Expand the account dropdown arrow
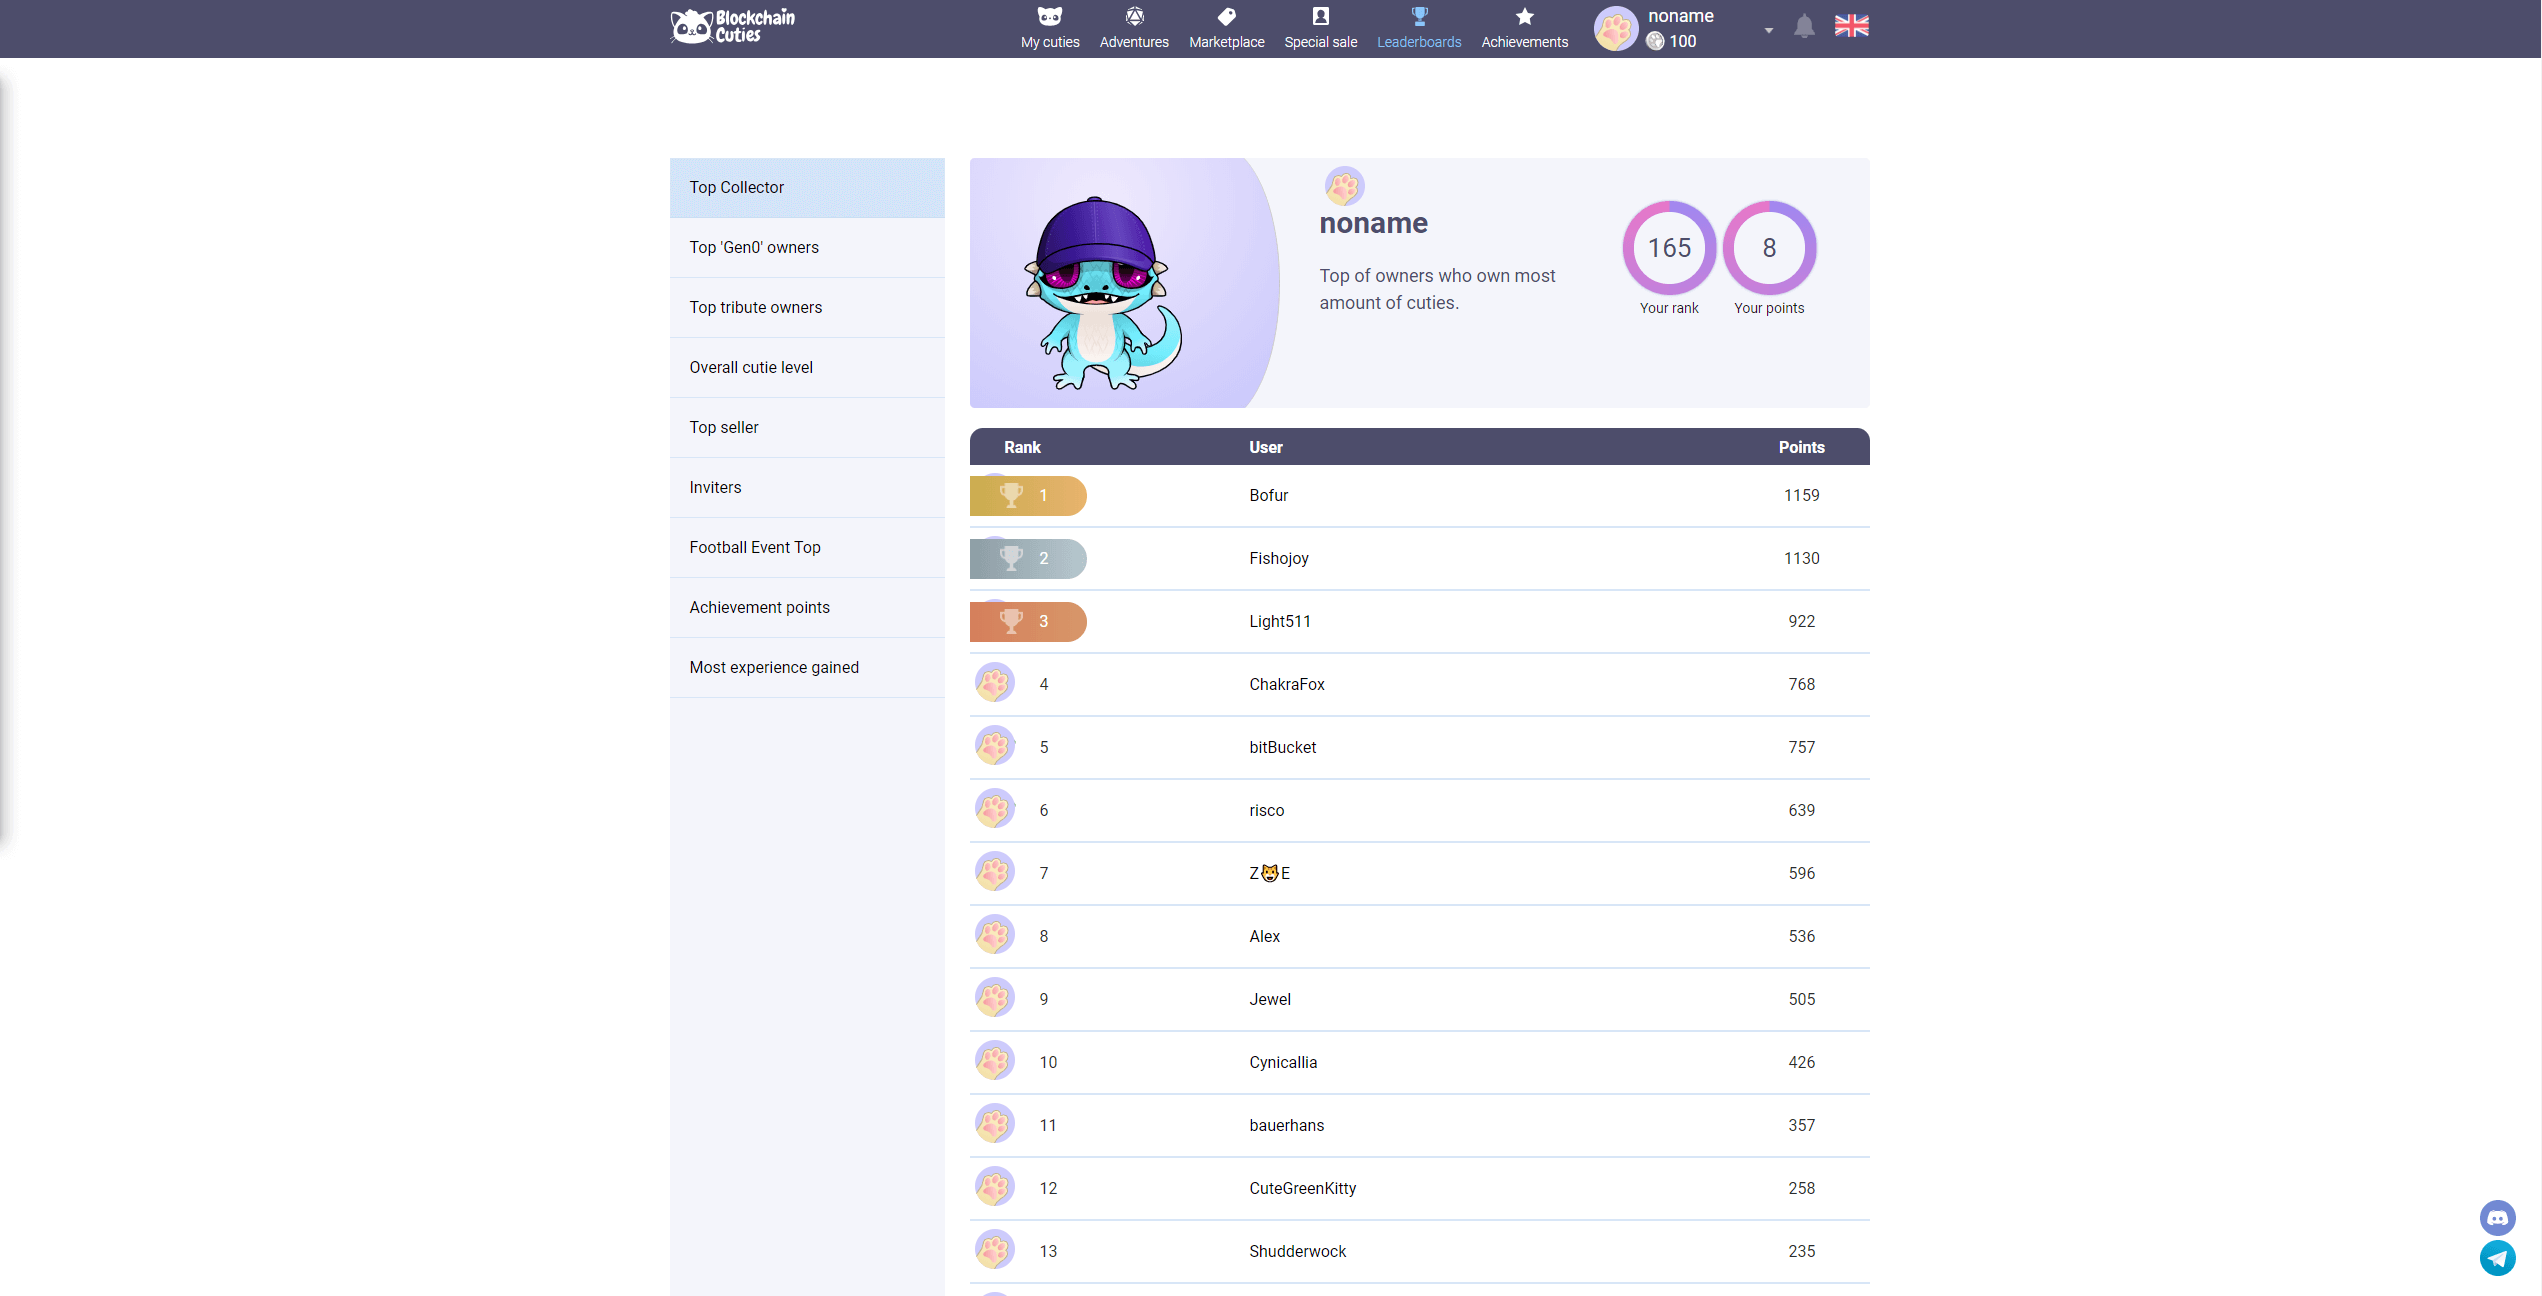Viewport: 2542px width, 1296px height. pos(1768,30)
